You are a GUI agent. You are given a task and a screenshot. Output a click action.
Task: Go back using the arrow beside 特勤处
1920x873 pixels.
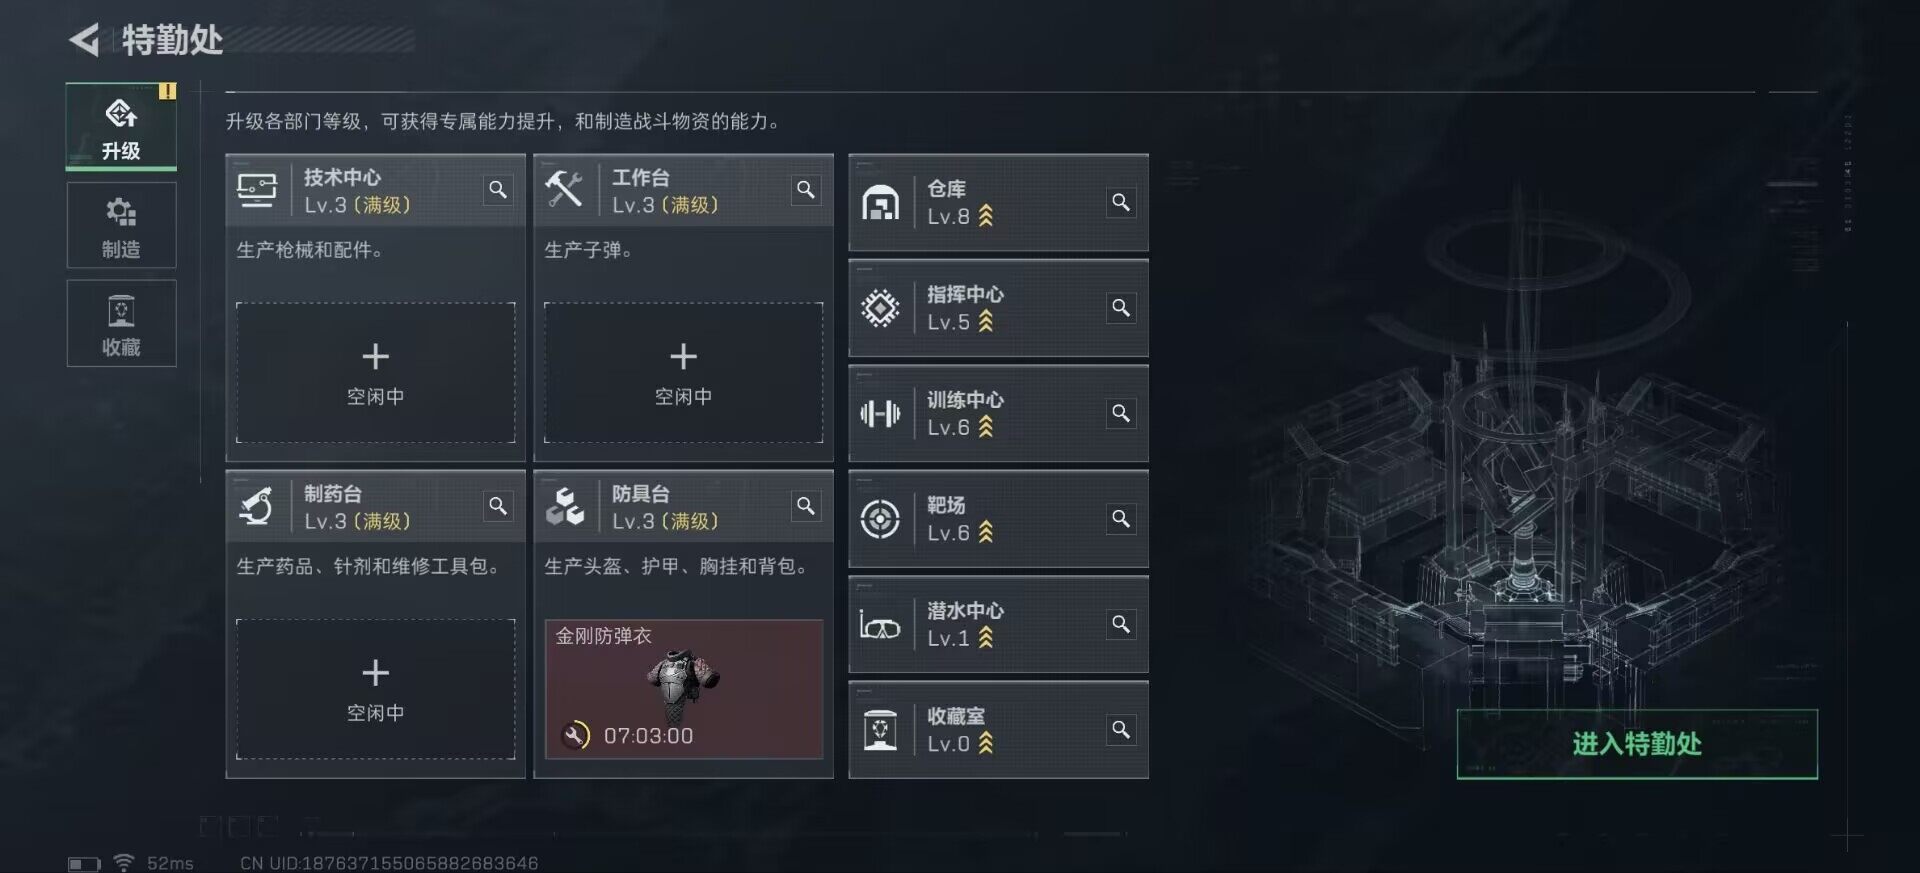point(85,40)
